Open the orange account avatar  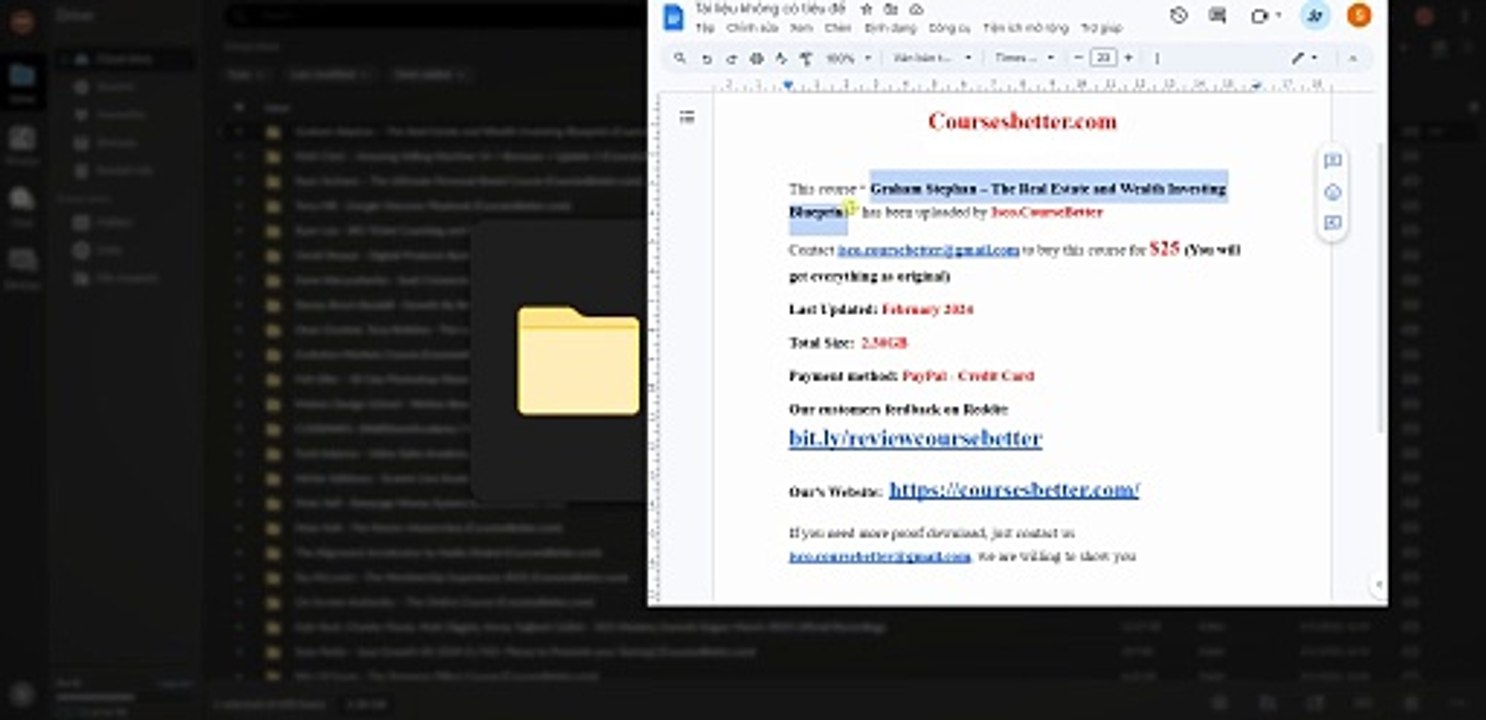(x=1359, y=15)
